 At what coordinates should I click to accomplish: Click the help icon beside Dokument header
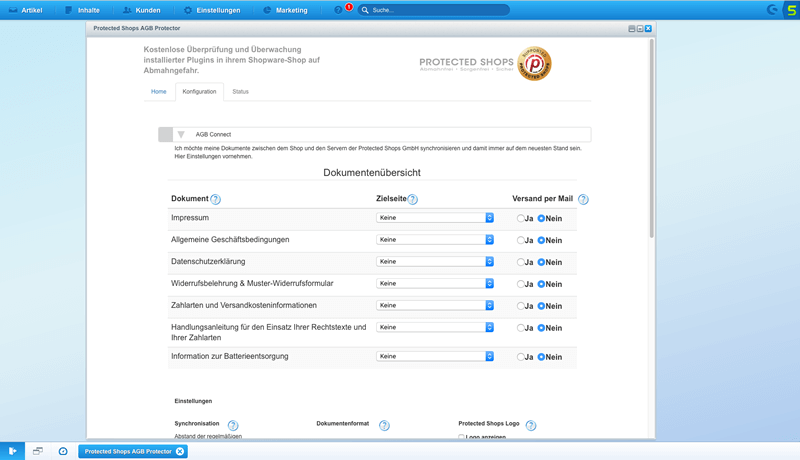pyautogui.click(x=215, y=199)
